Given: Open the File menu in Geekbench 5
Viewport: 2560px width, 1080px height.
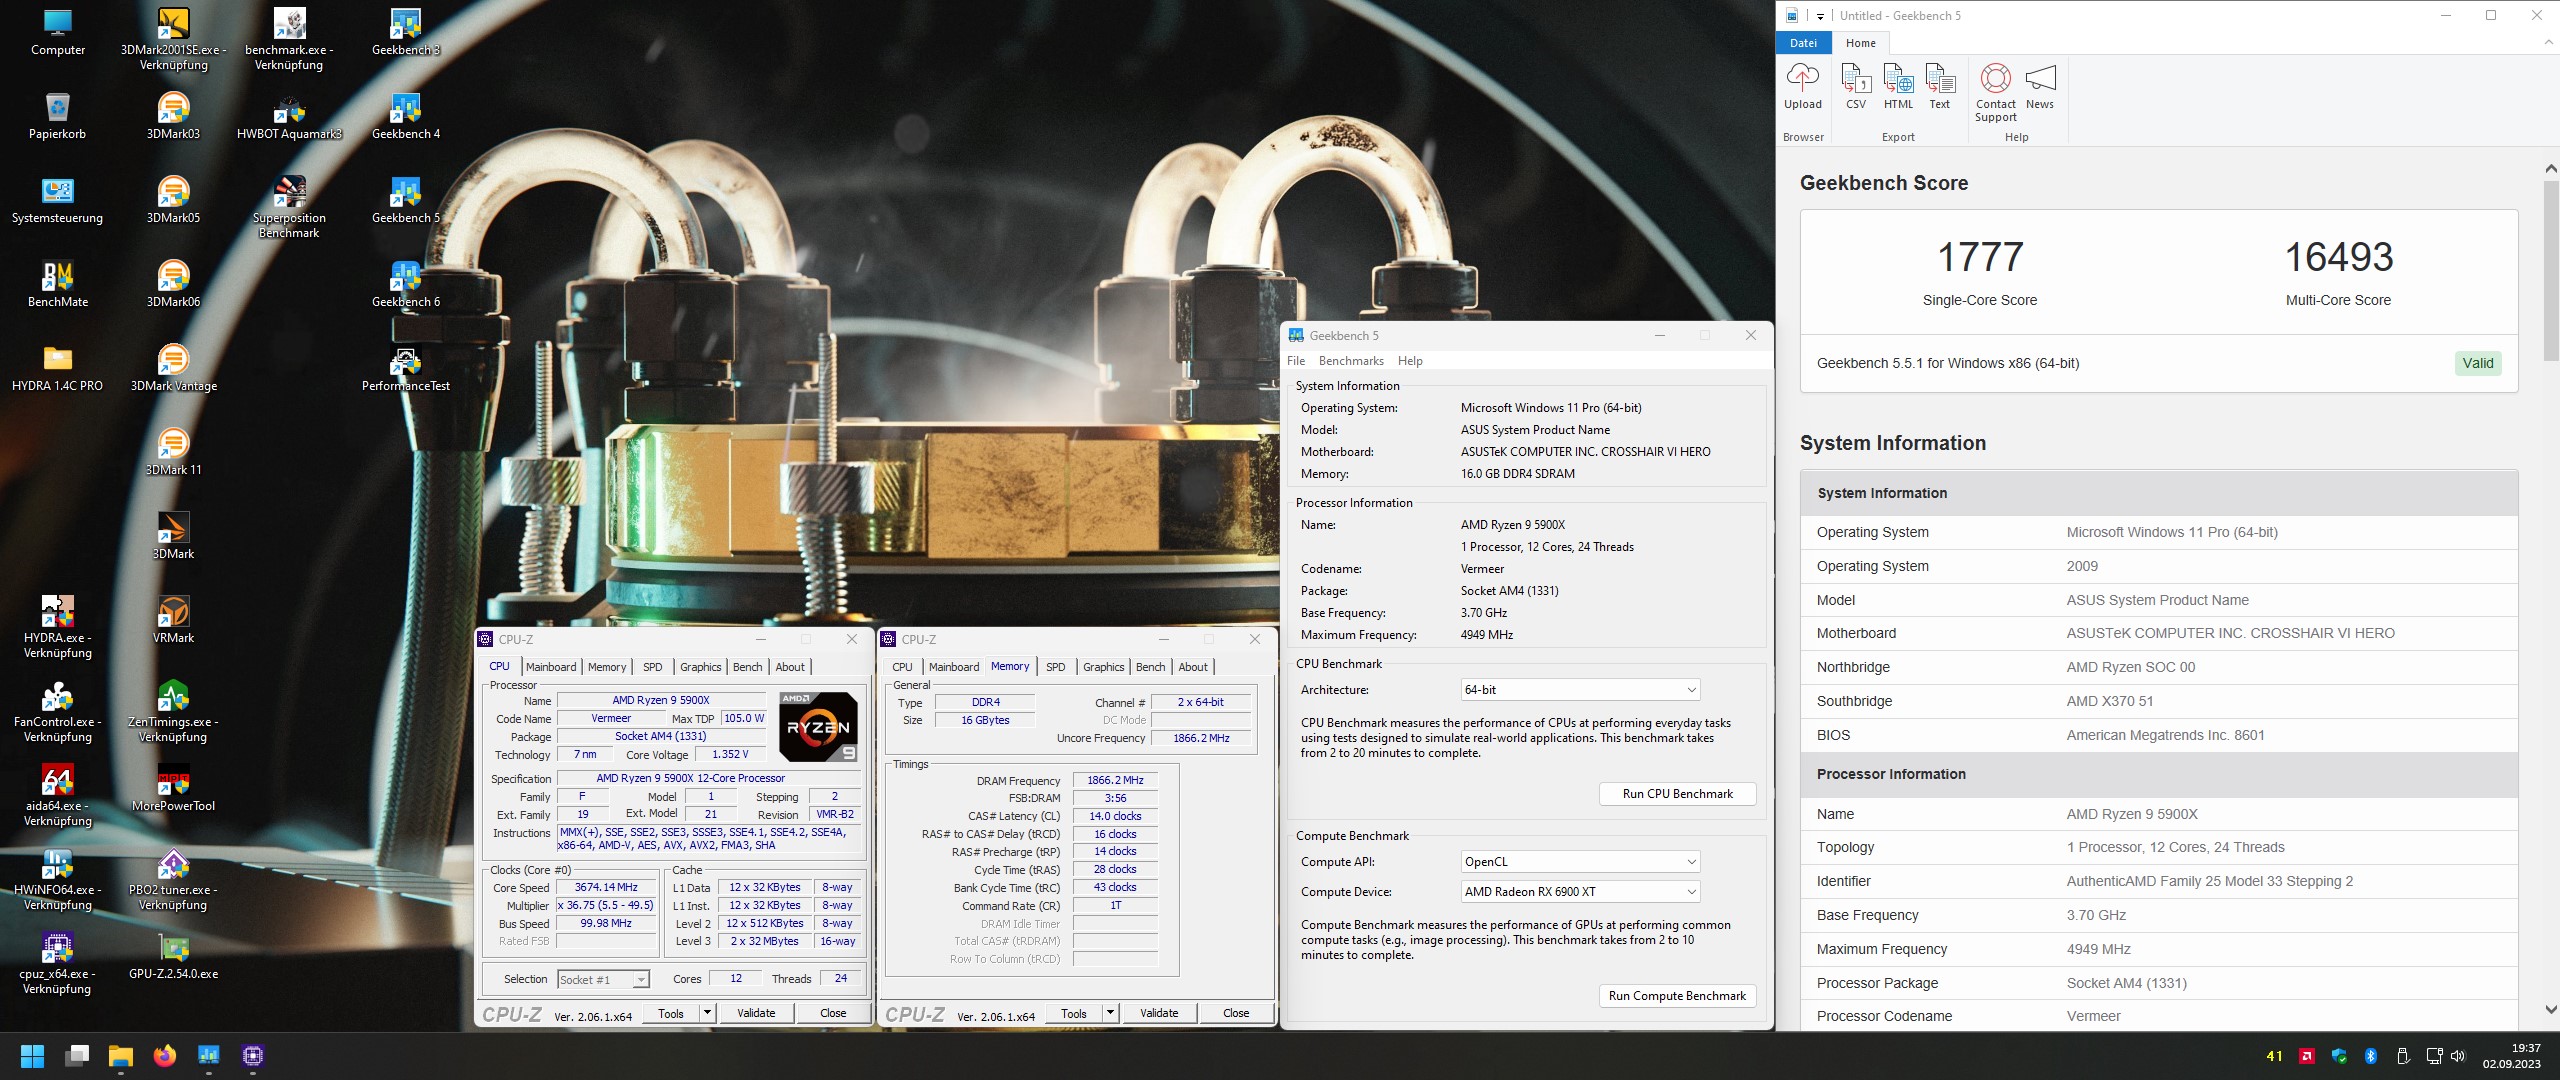Looking at the screenshot, I should pos(1296,361).
